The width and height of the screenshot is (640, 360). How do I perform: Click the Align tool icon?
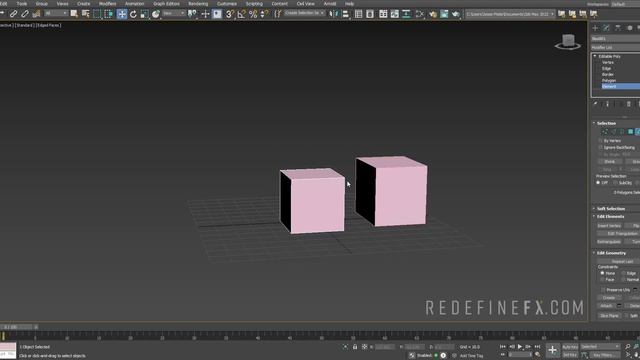[346, 14]
